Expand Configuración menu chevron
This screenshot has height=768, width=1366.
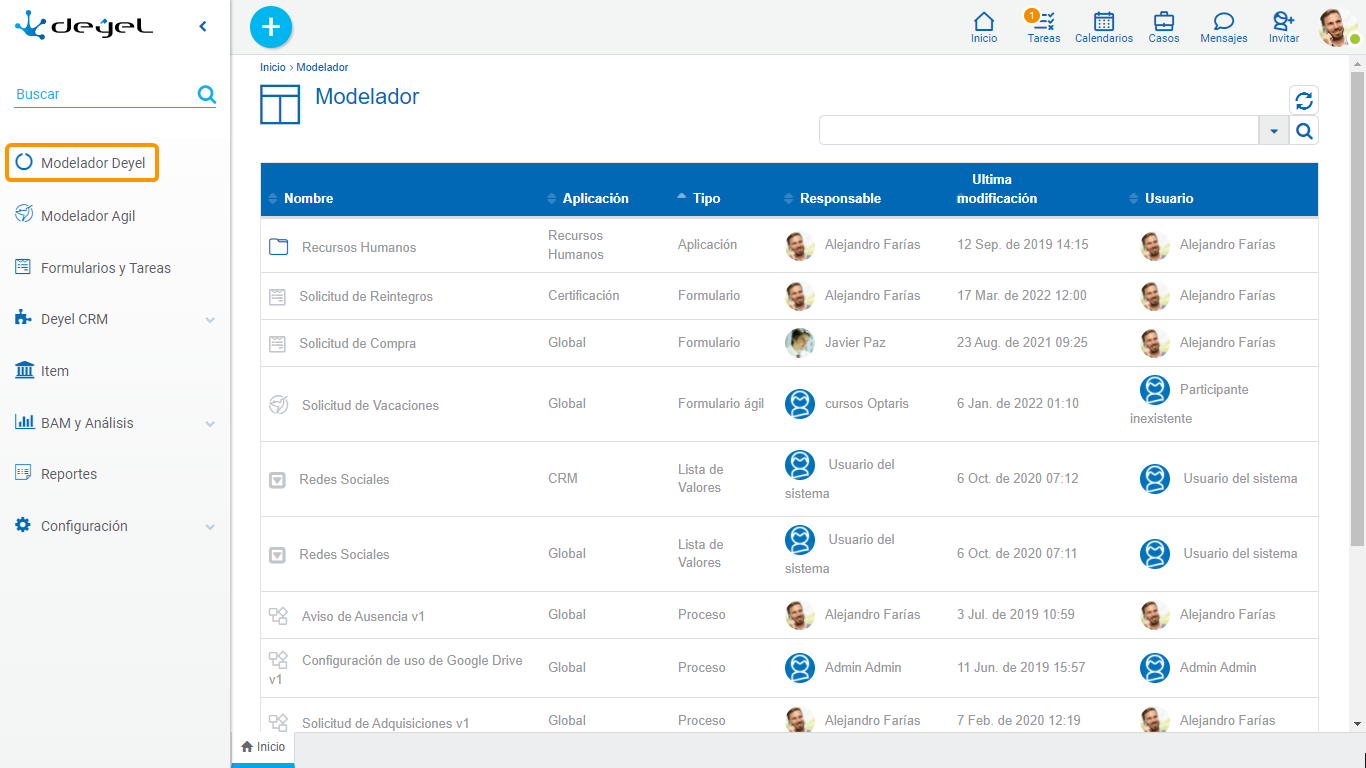[210, 527]
